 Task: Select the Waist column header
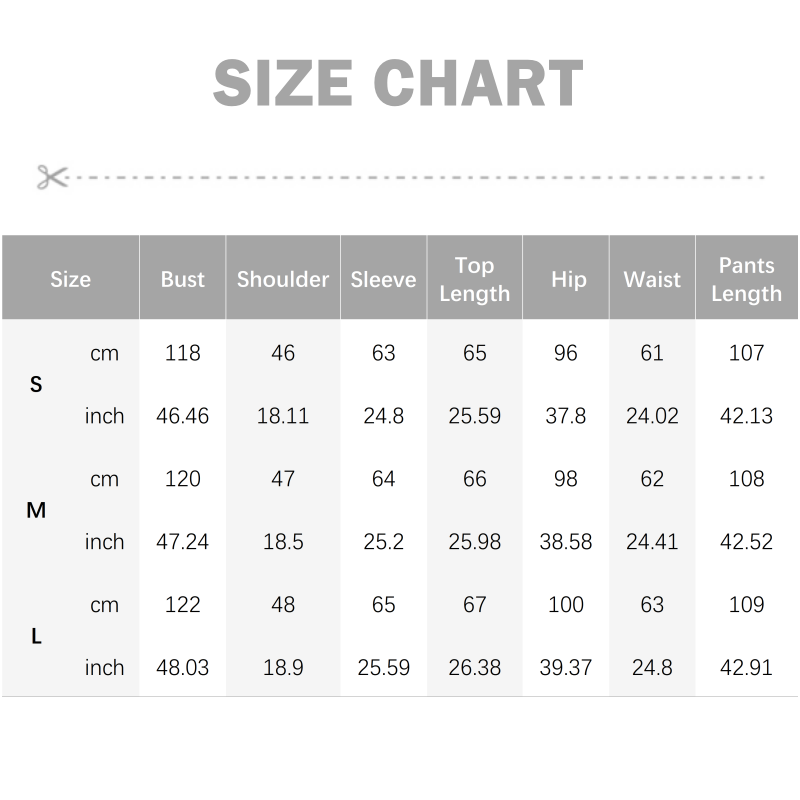pyautogui.click(x=652, y=279)
